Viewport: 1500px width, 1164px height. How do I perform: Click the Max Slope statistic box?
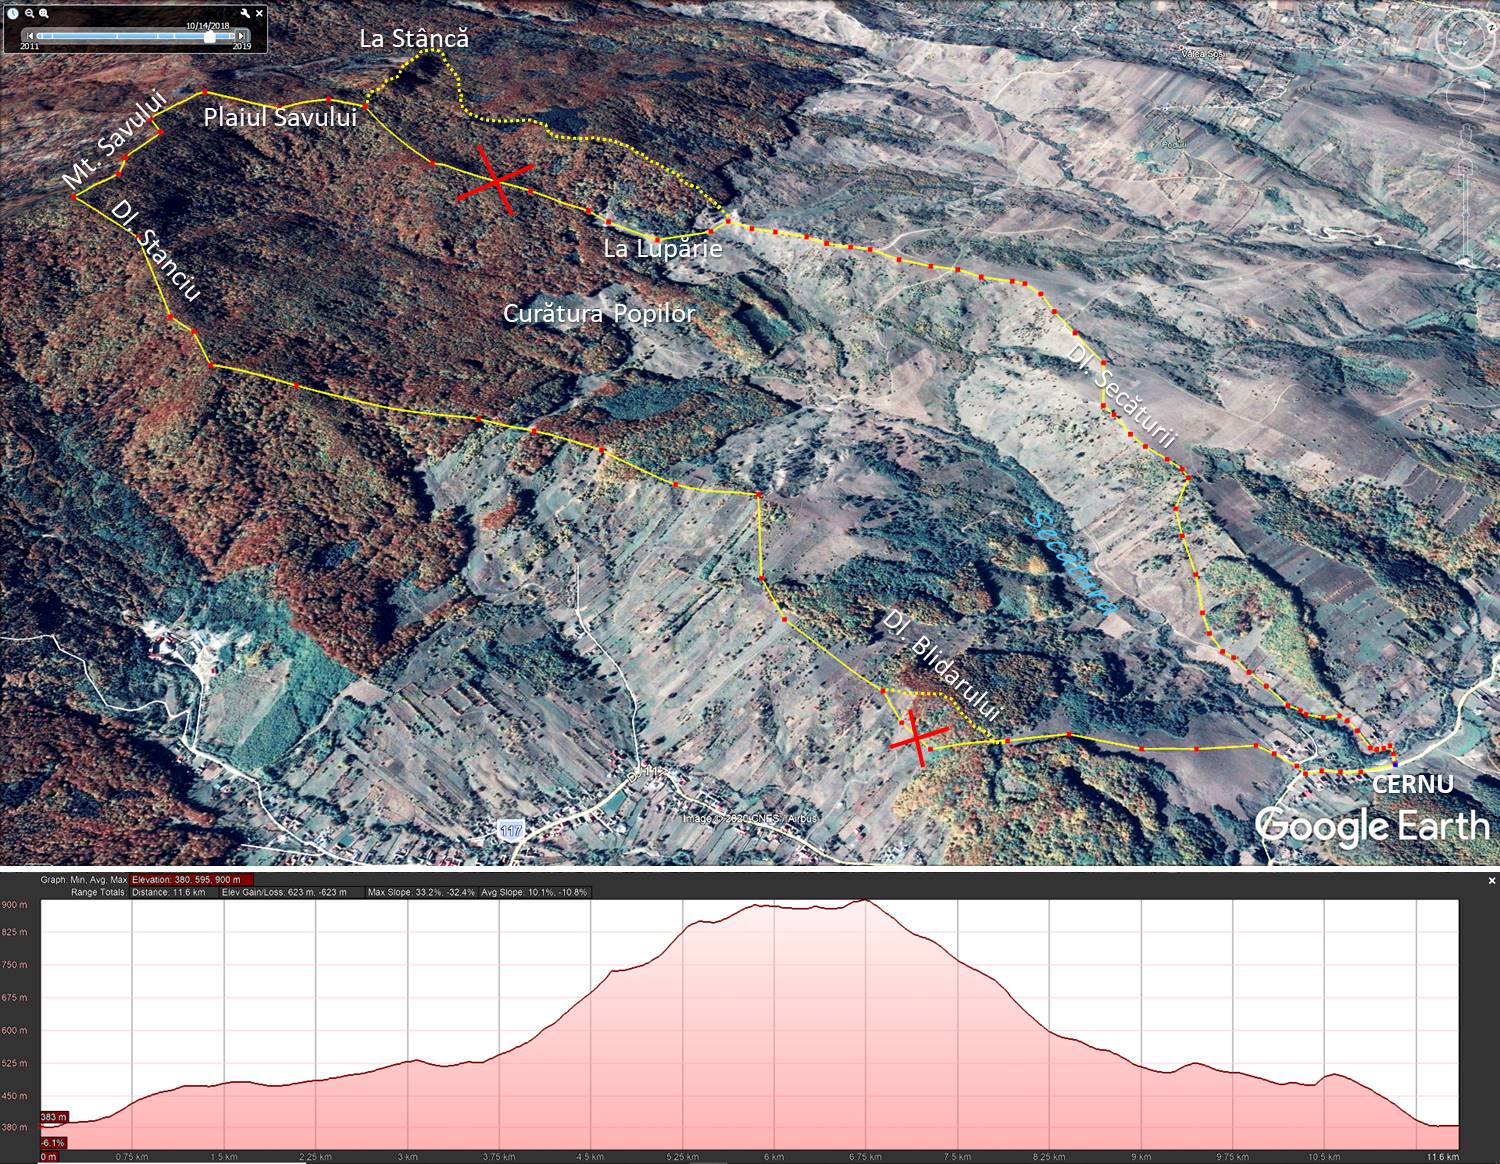pos(420,892)
